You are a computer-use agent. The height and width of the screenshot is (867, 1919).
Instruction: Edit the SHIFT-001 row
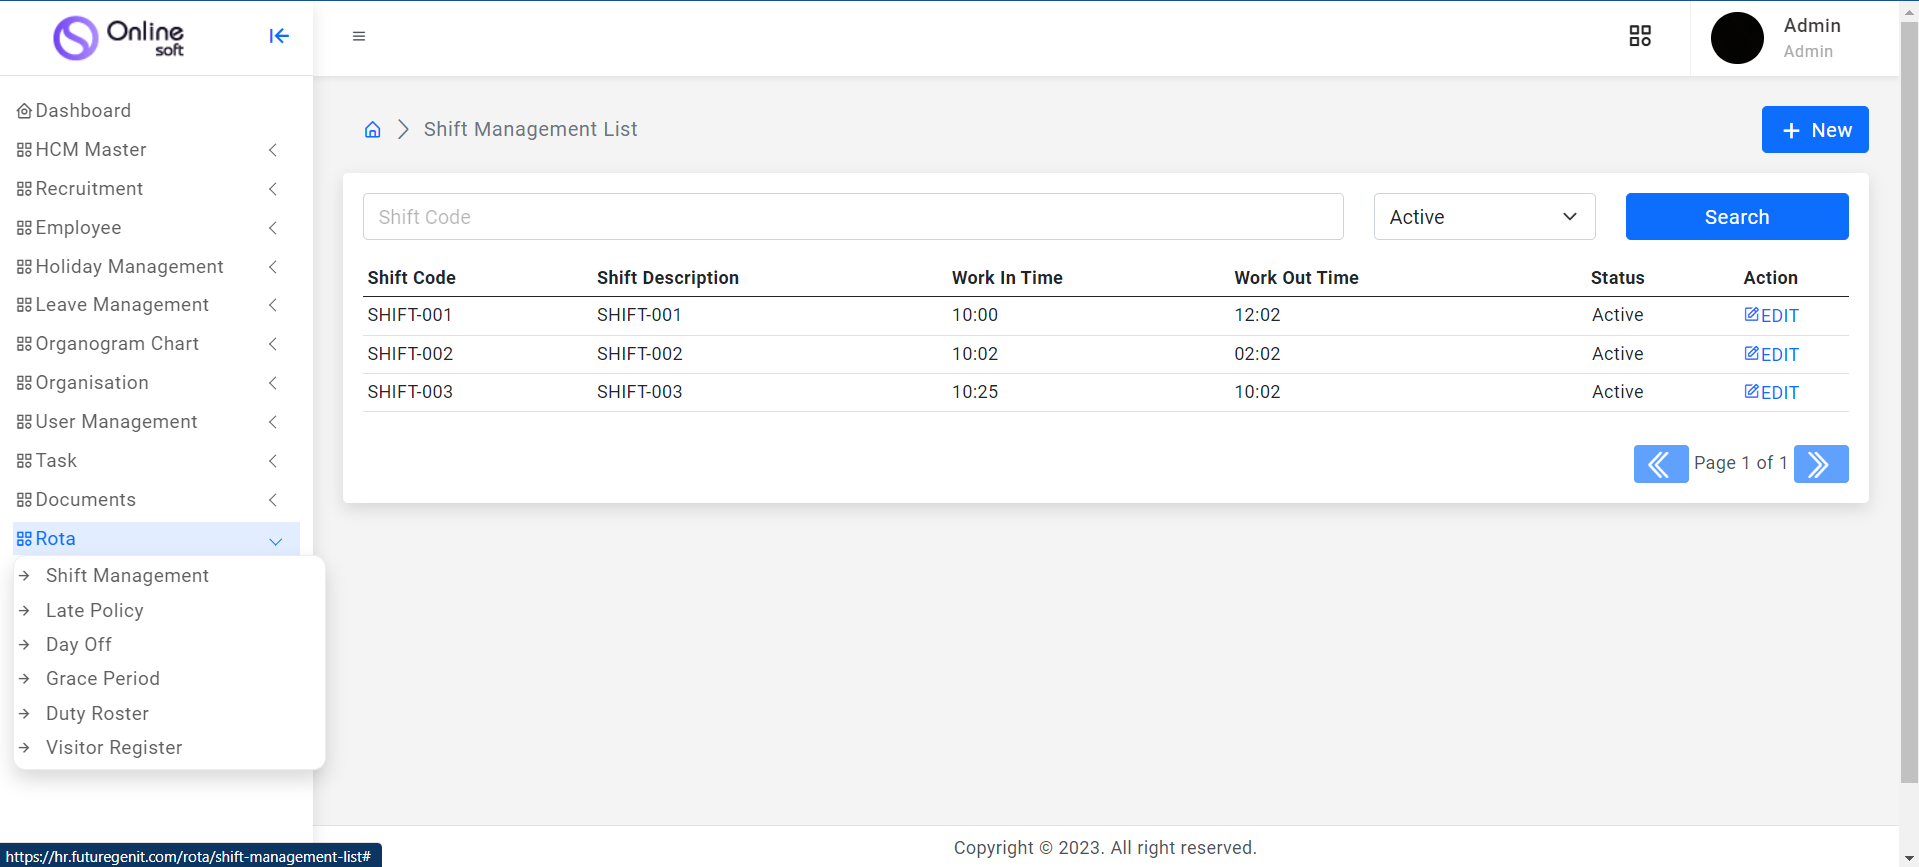pos(1771,316)
